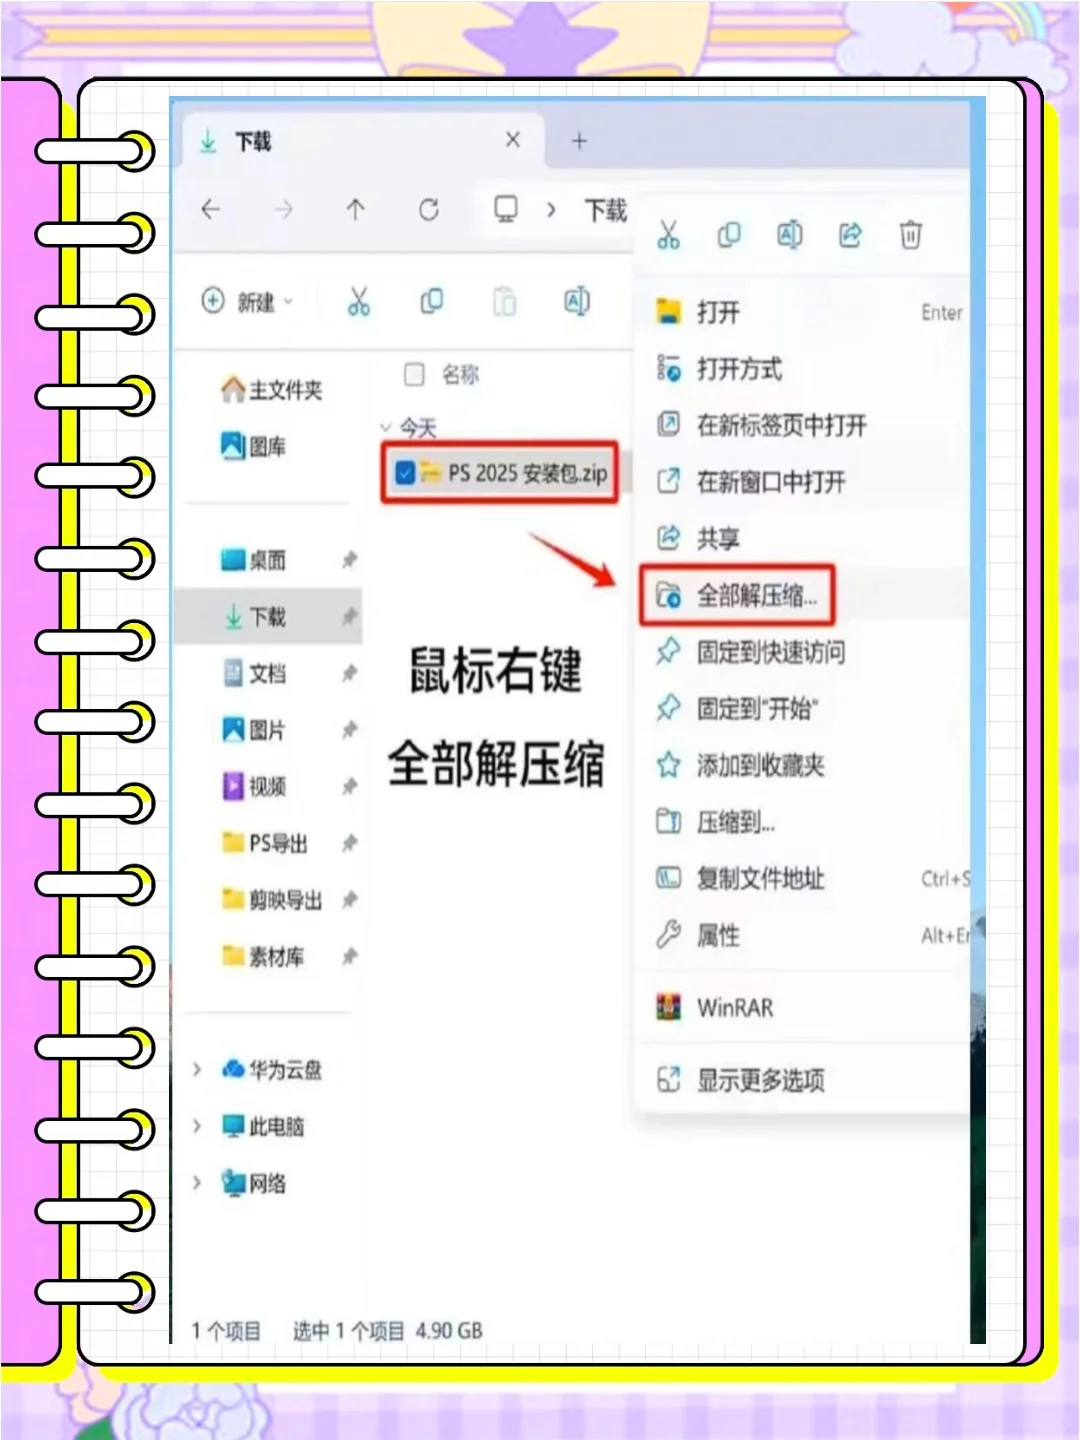Click the Cut icon in context menu toolbar
This screenshot has height=1440, width=1080.
[x=669, y=236]
